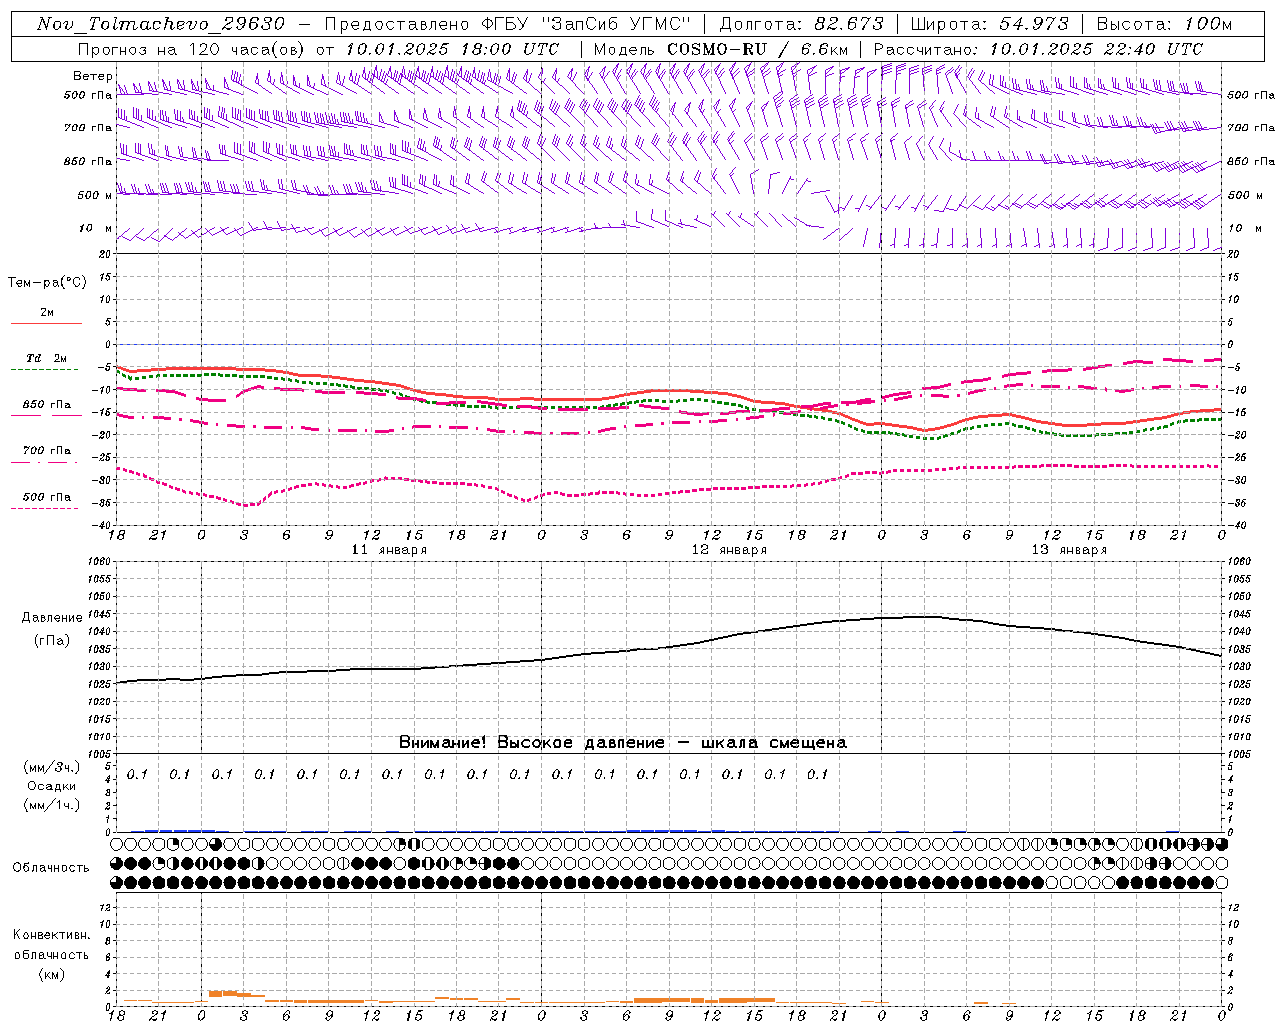Image resolution: width=1280 pixels, height=1024 pixels.
Task: Click the Осадки precipitation label
Action: (52, 786)
